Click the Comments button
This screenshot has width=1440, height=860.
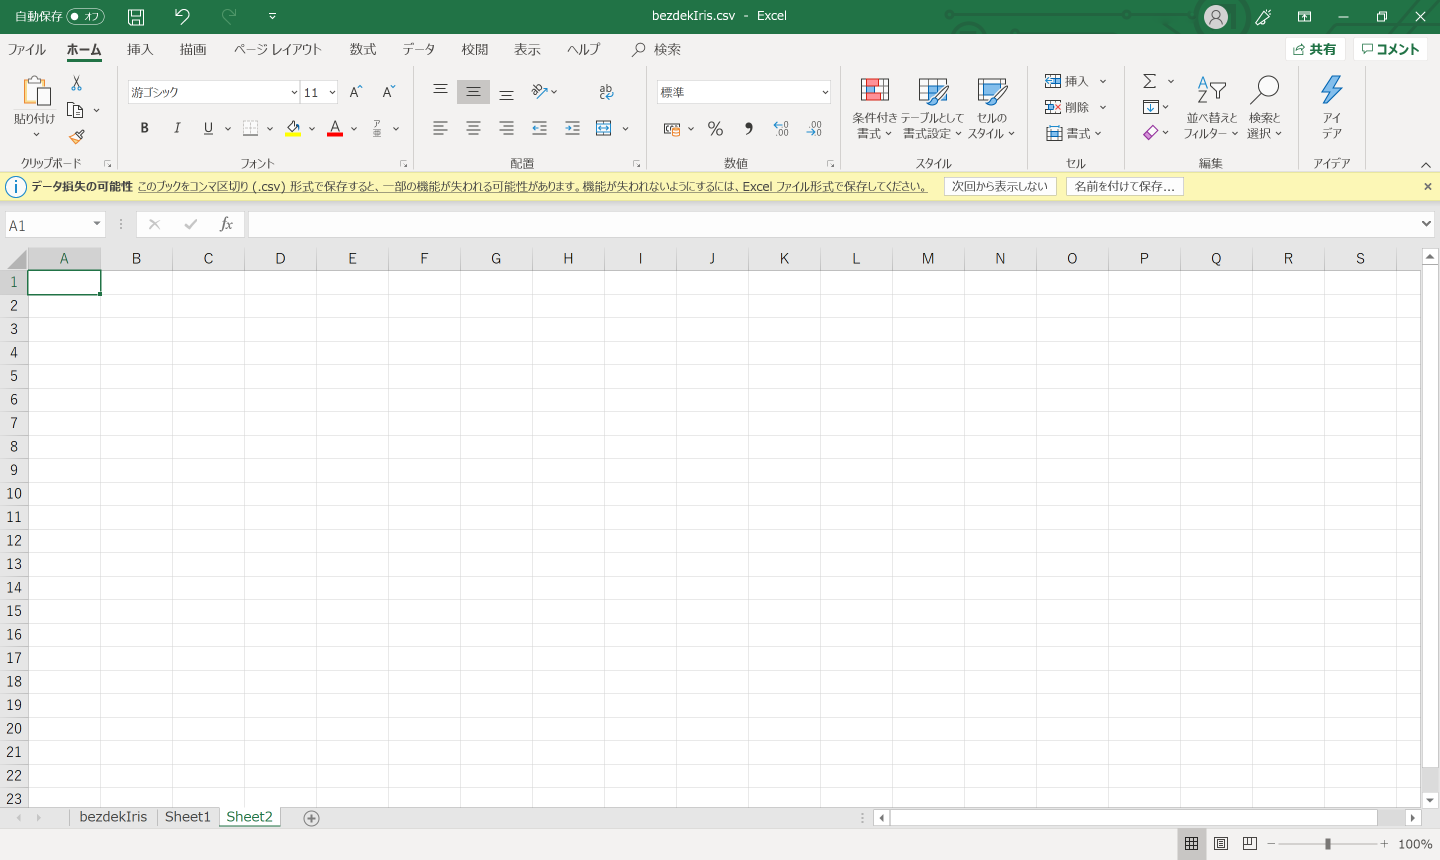pos(1390,49)
